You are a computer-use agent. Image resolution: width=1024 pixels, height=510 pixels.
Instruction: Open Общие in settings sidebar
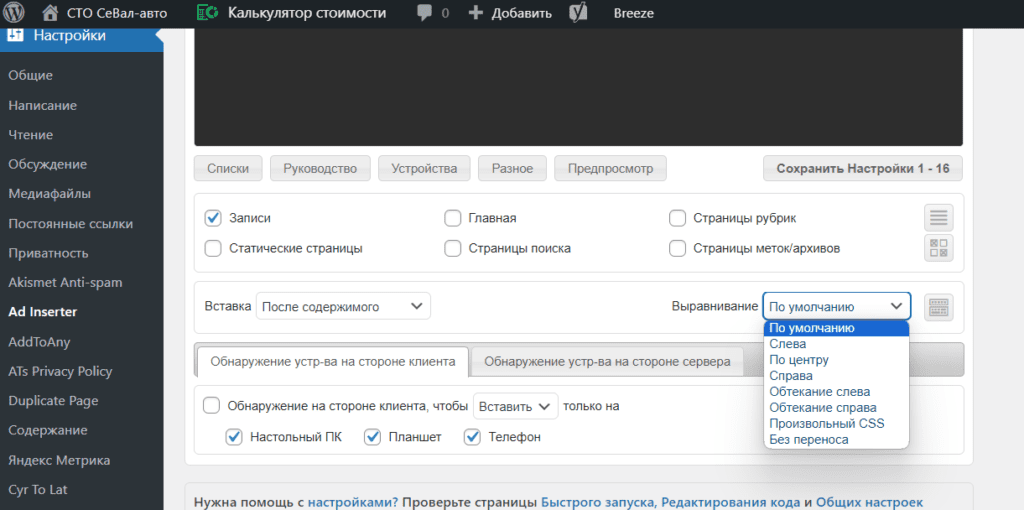click(31, 76)
